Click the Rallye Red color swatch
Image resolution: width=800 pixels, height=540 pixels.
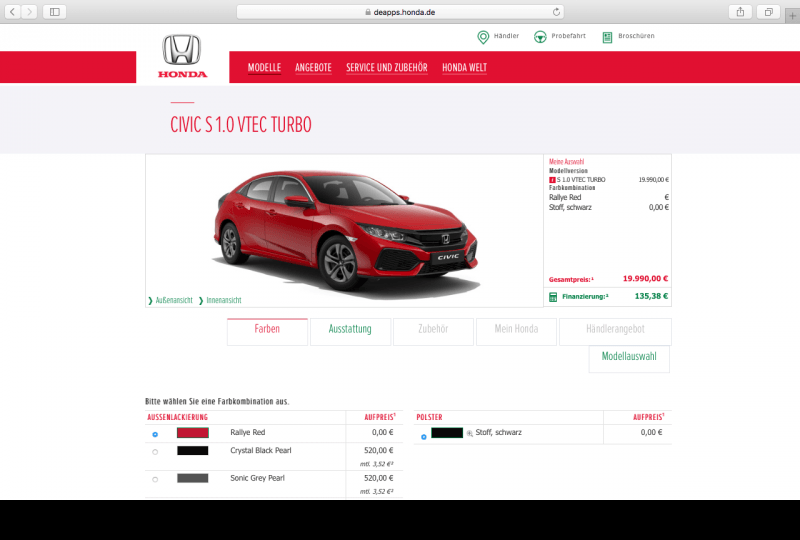193,433
